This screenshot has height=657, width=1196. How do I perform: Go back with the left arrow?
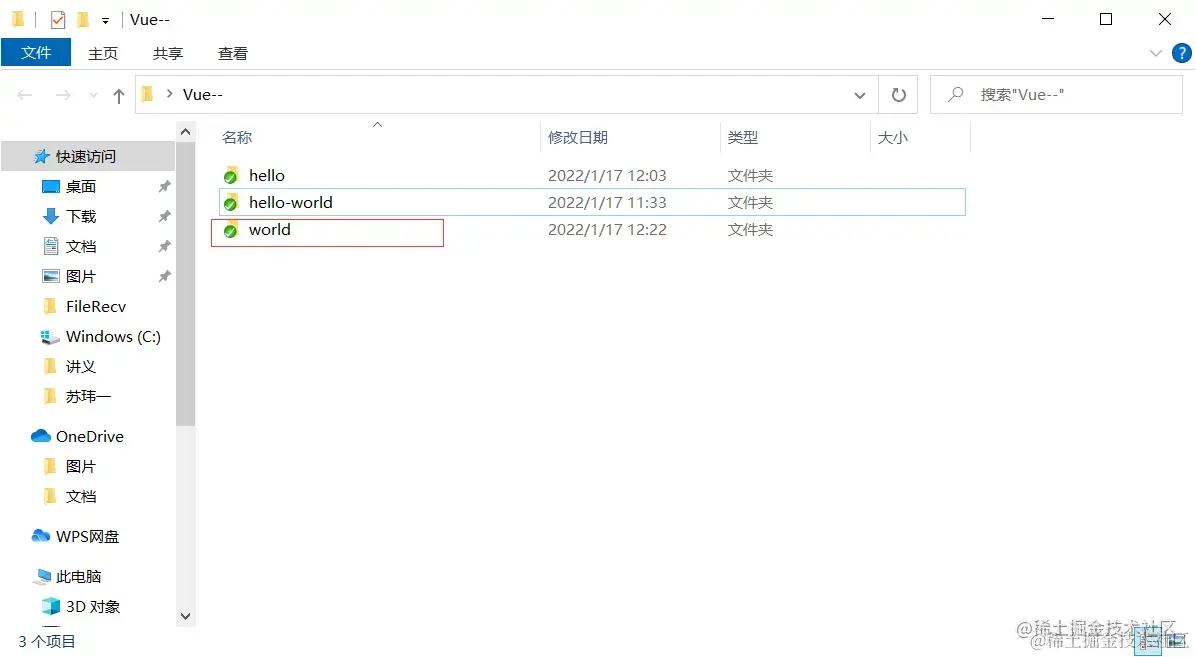(x=25, y=95)
